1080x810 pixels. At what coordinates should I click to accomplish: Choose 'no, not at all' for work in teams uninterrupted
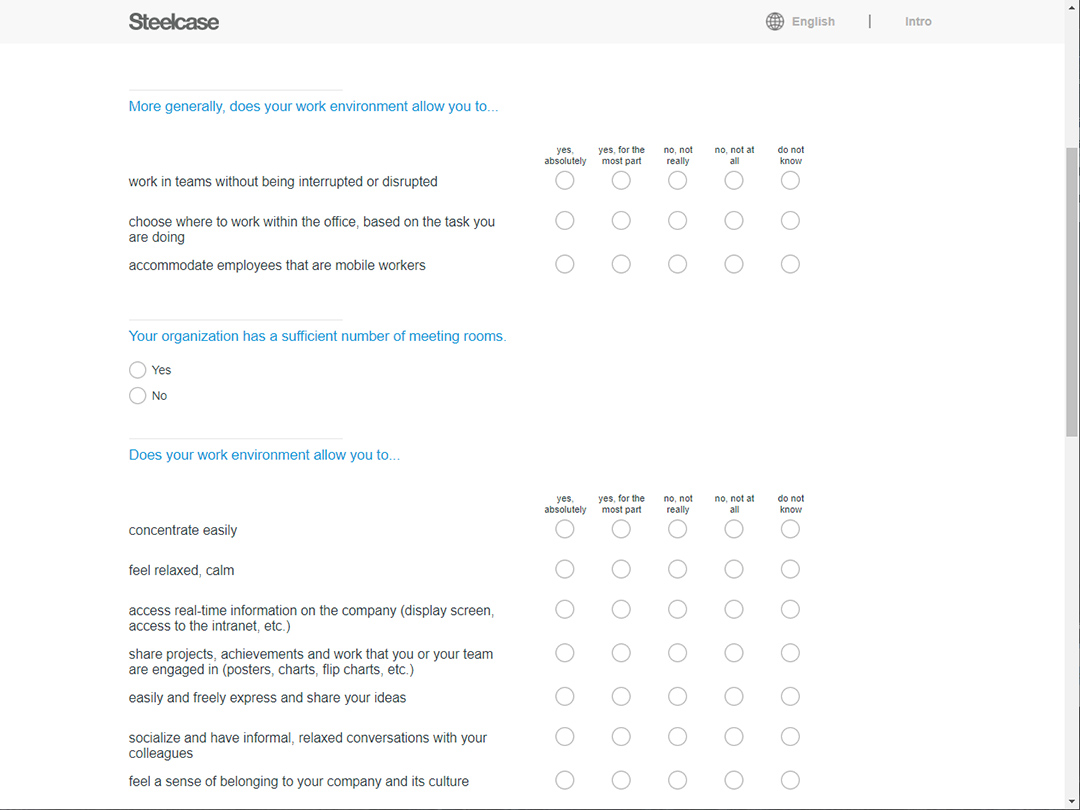coord(734,180)
